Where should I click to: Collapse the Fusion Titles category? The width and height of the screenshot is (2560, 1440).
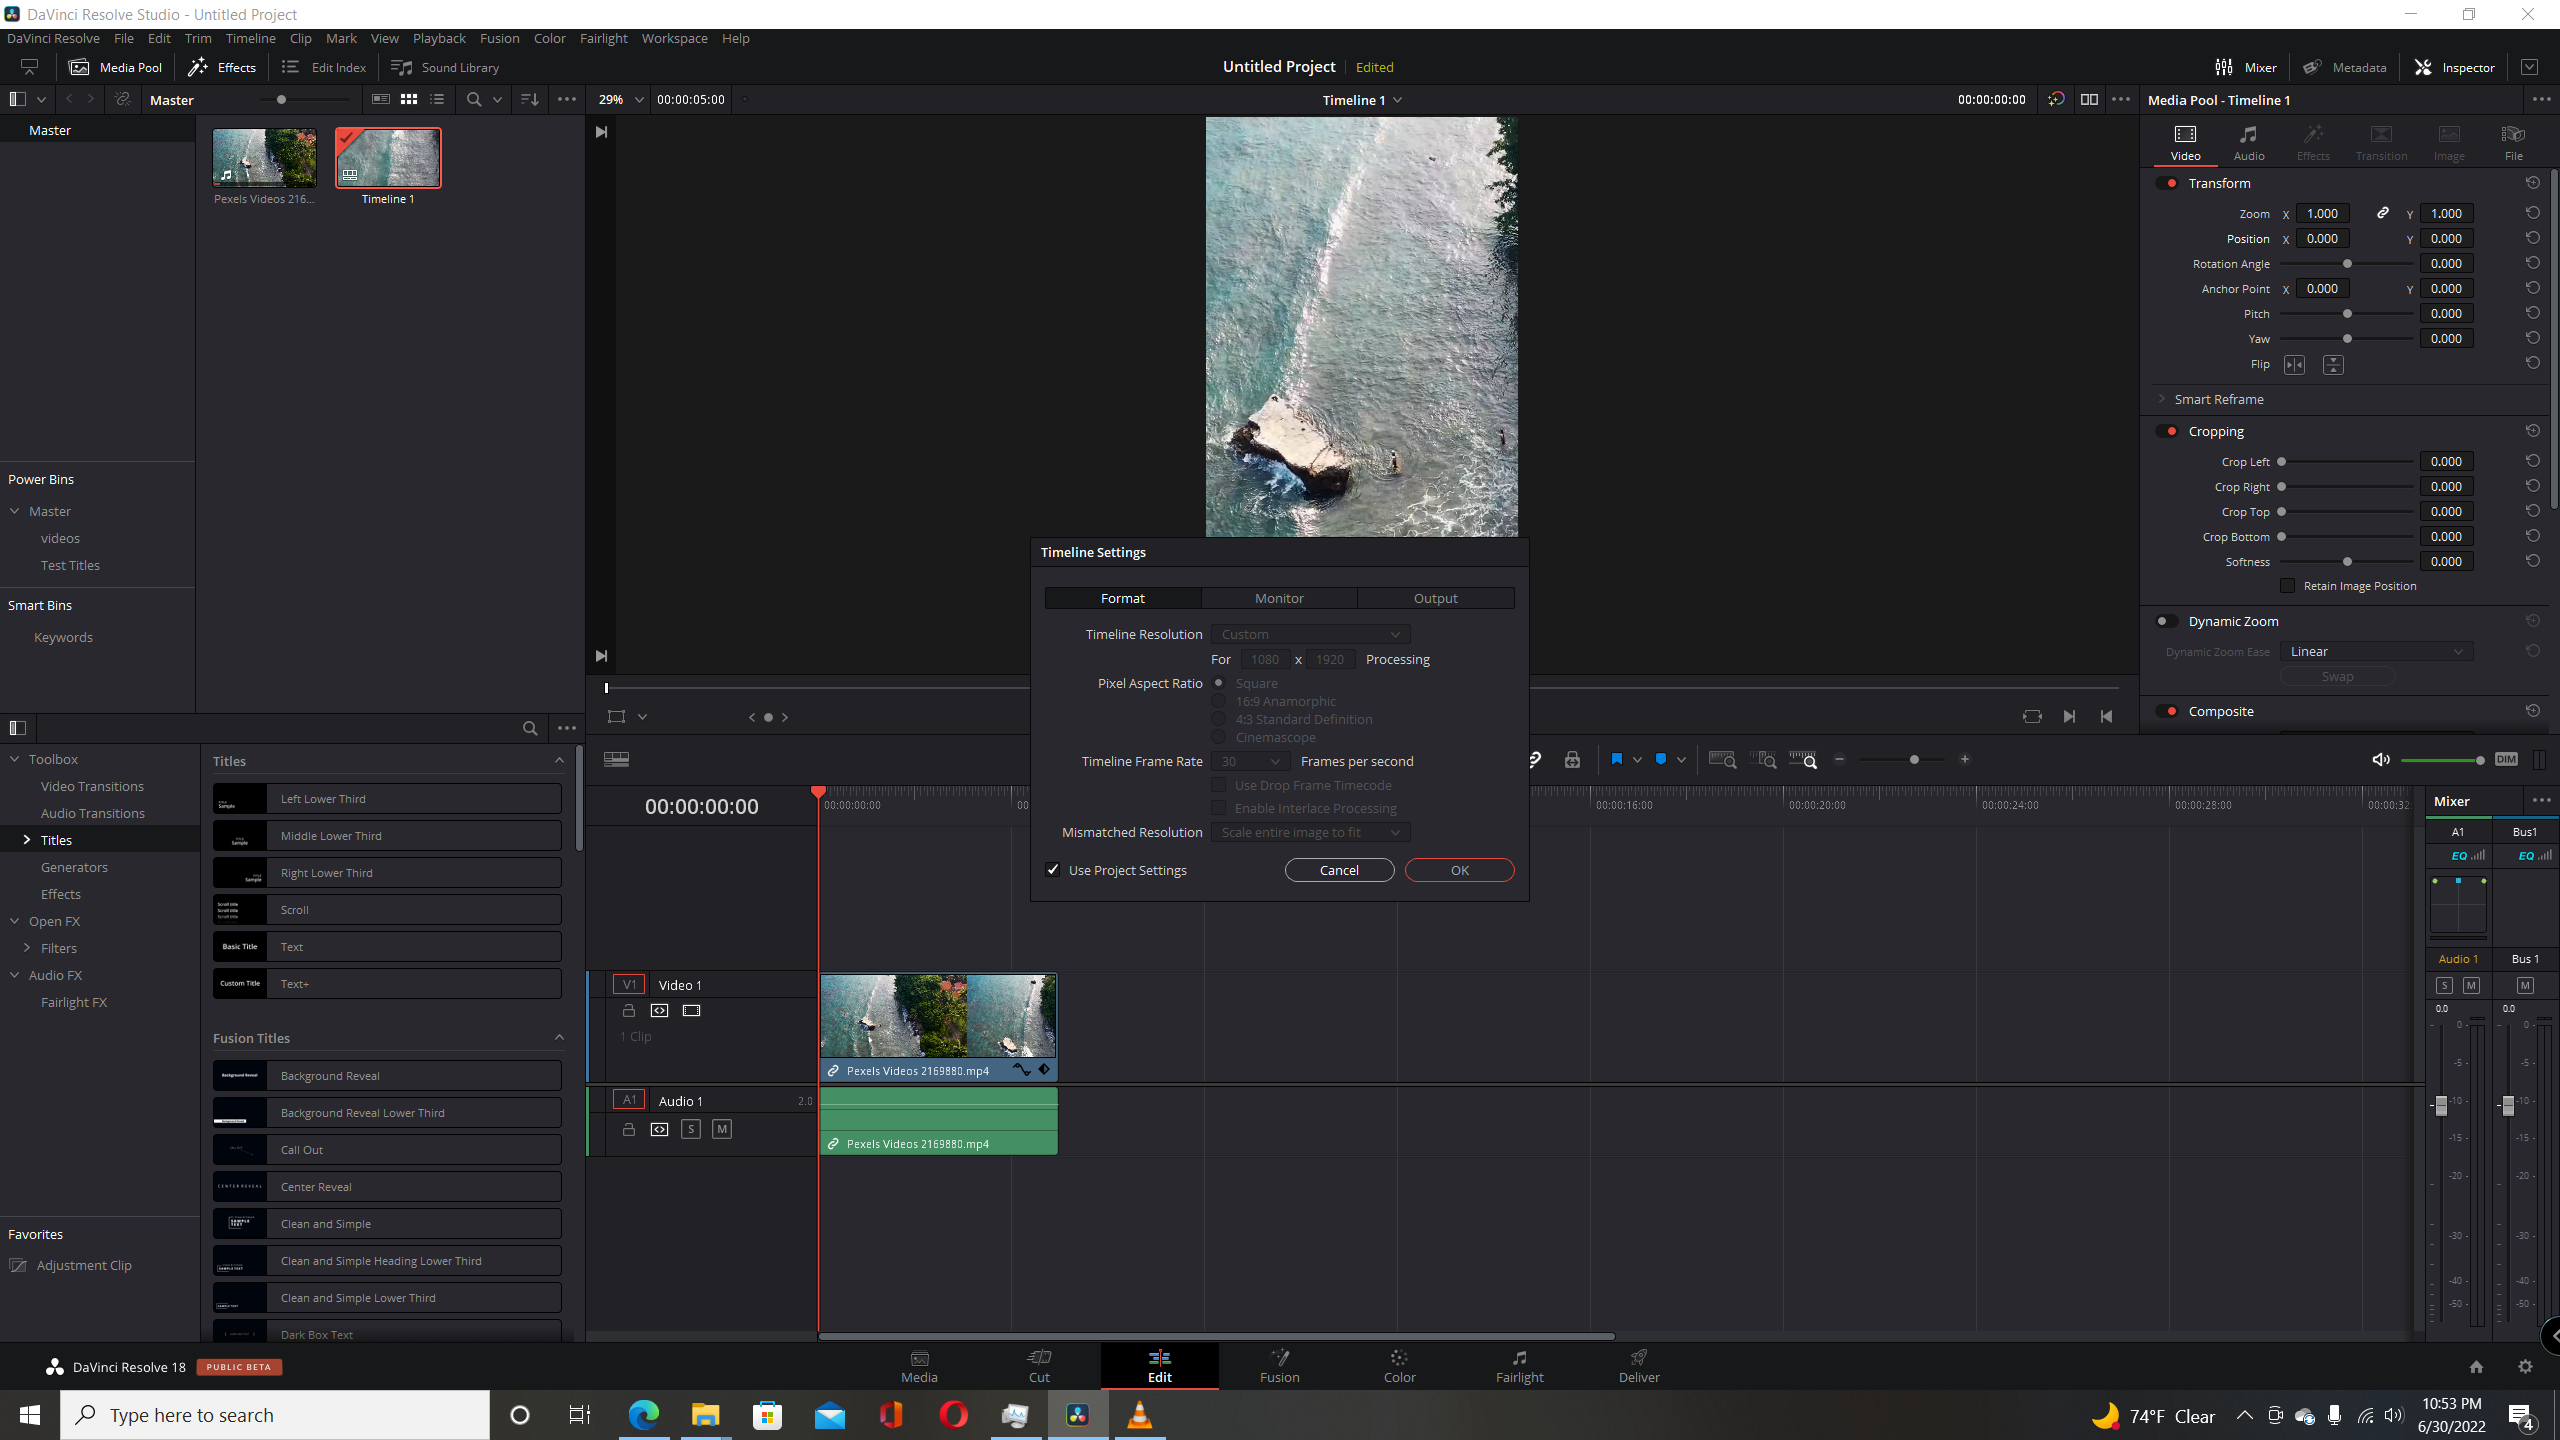559,1038
